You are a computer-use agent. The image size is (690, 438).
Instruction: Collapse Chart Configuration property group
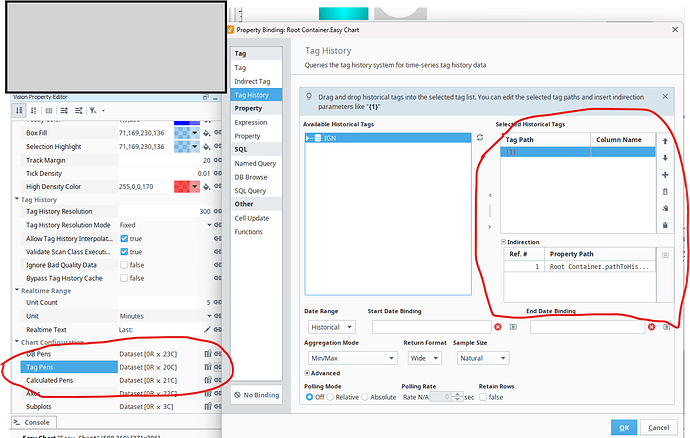pos(17,342)
